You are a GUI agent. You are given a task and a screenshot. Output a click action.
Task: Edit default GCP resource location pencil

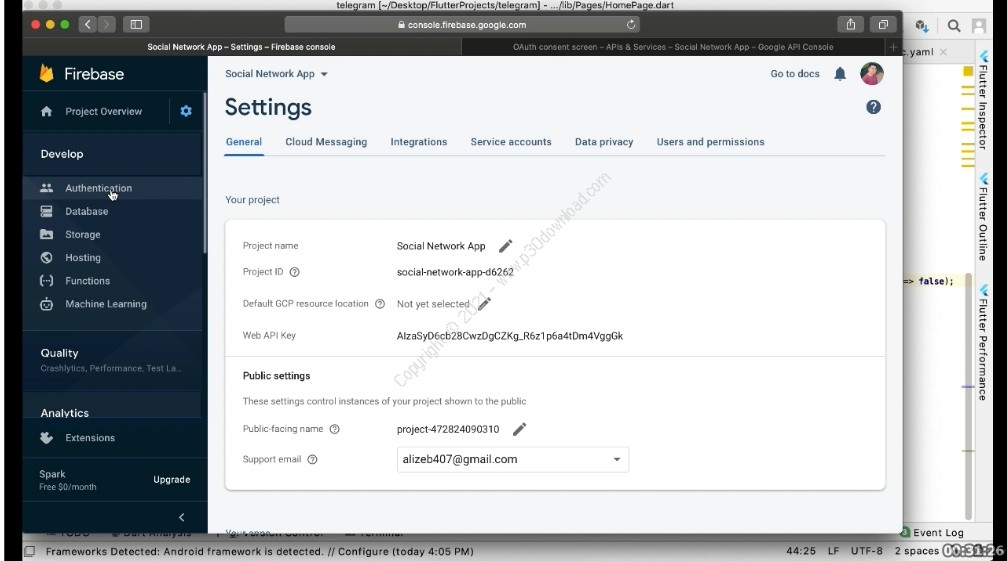pos(485,304)
